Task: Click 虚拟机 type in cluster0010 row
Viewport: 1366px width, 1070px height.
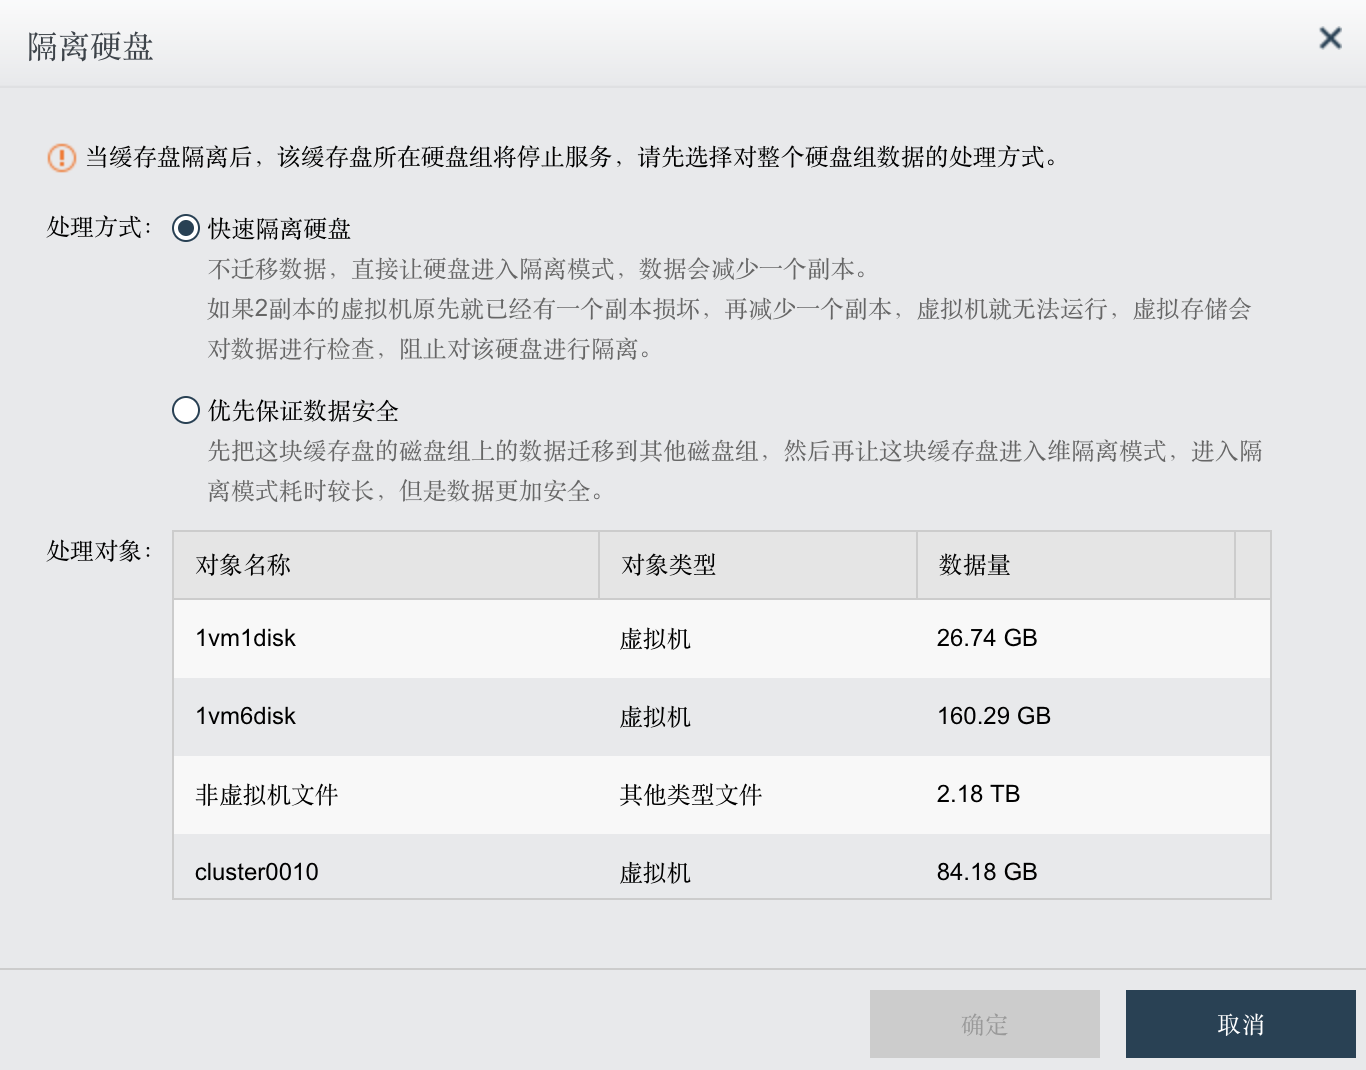Action: 655,873
